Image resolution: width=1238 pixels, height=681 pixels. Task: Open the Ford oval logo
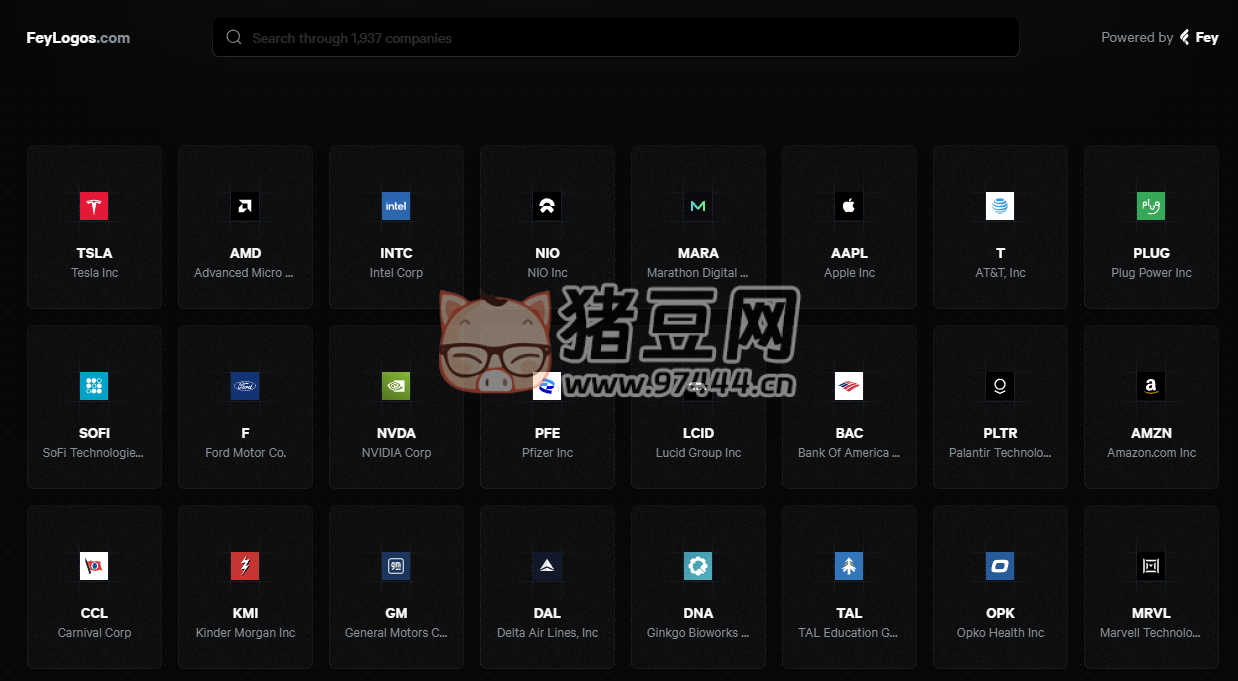[x=245, y=386]
